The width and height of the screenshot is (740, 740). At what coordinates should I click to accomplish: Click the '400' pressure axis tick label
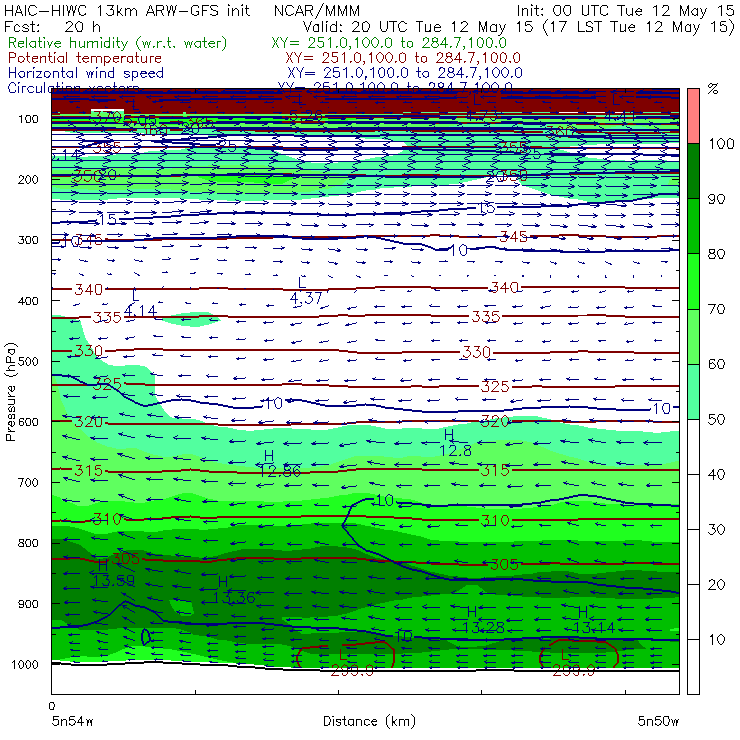(x=27, y=301)
